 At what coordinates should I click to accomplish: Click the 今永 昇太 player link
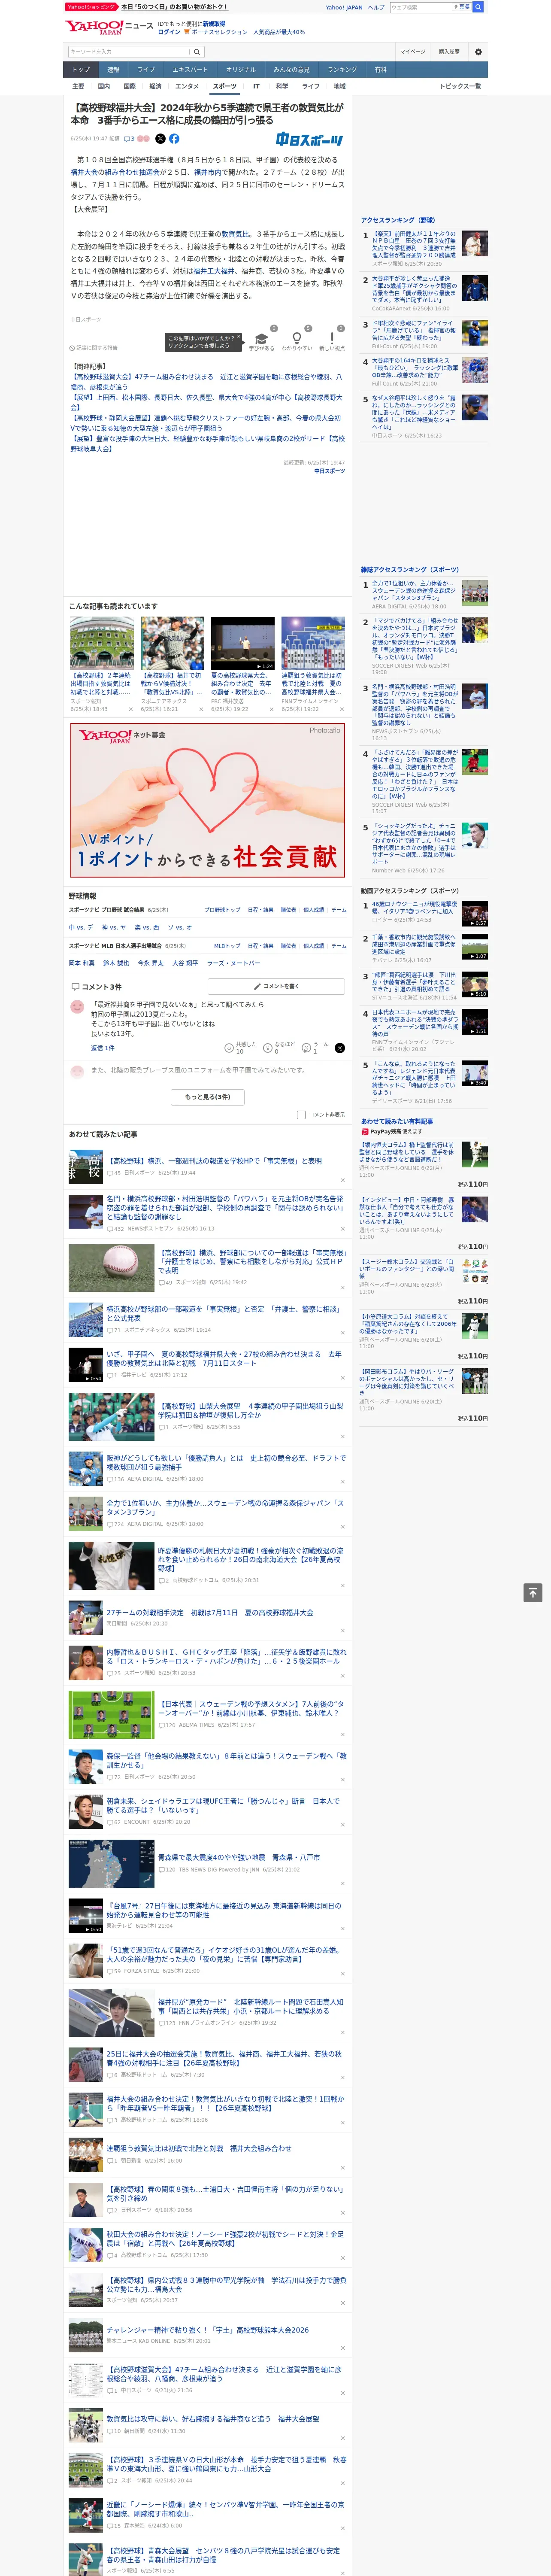click(x=150, y=963)
